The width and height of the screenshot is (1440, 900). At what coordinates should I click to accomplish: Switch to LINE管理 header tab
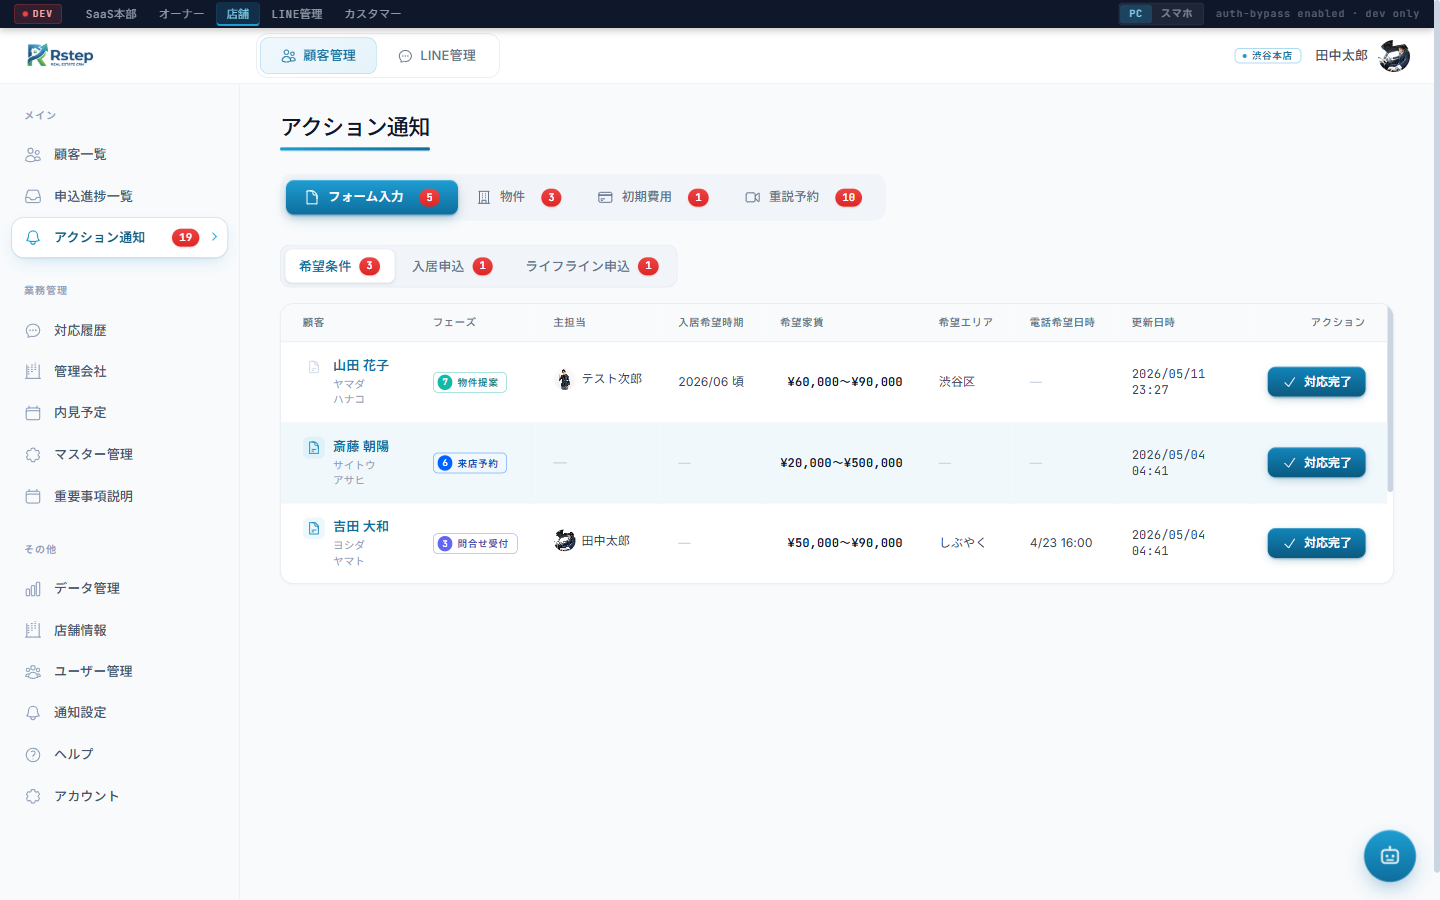click(437, 56)
